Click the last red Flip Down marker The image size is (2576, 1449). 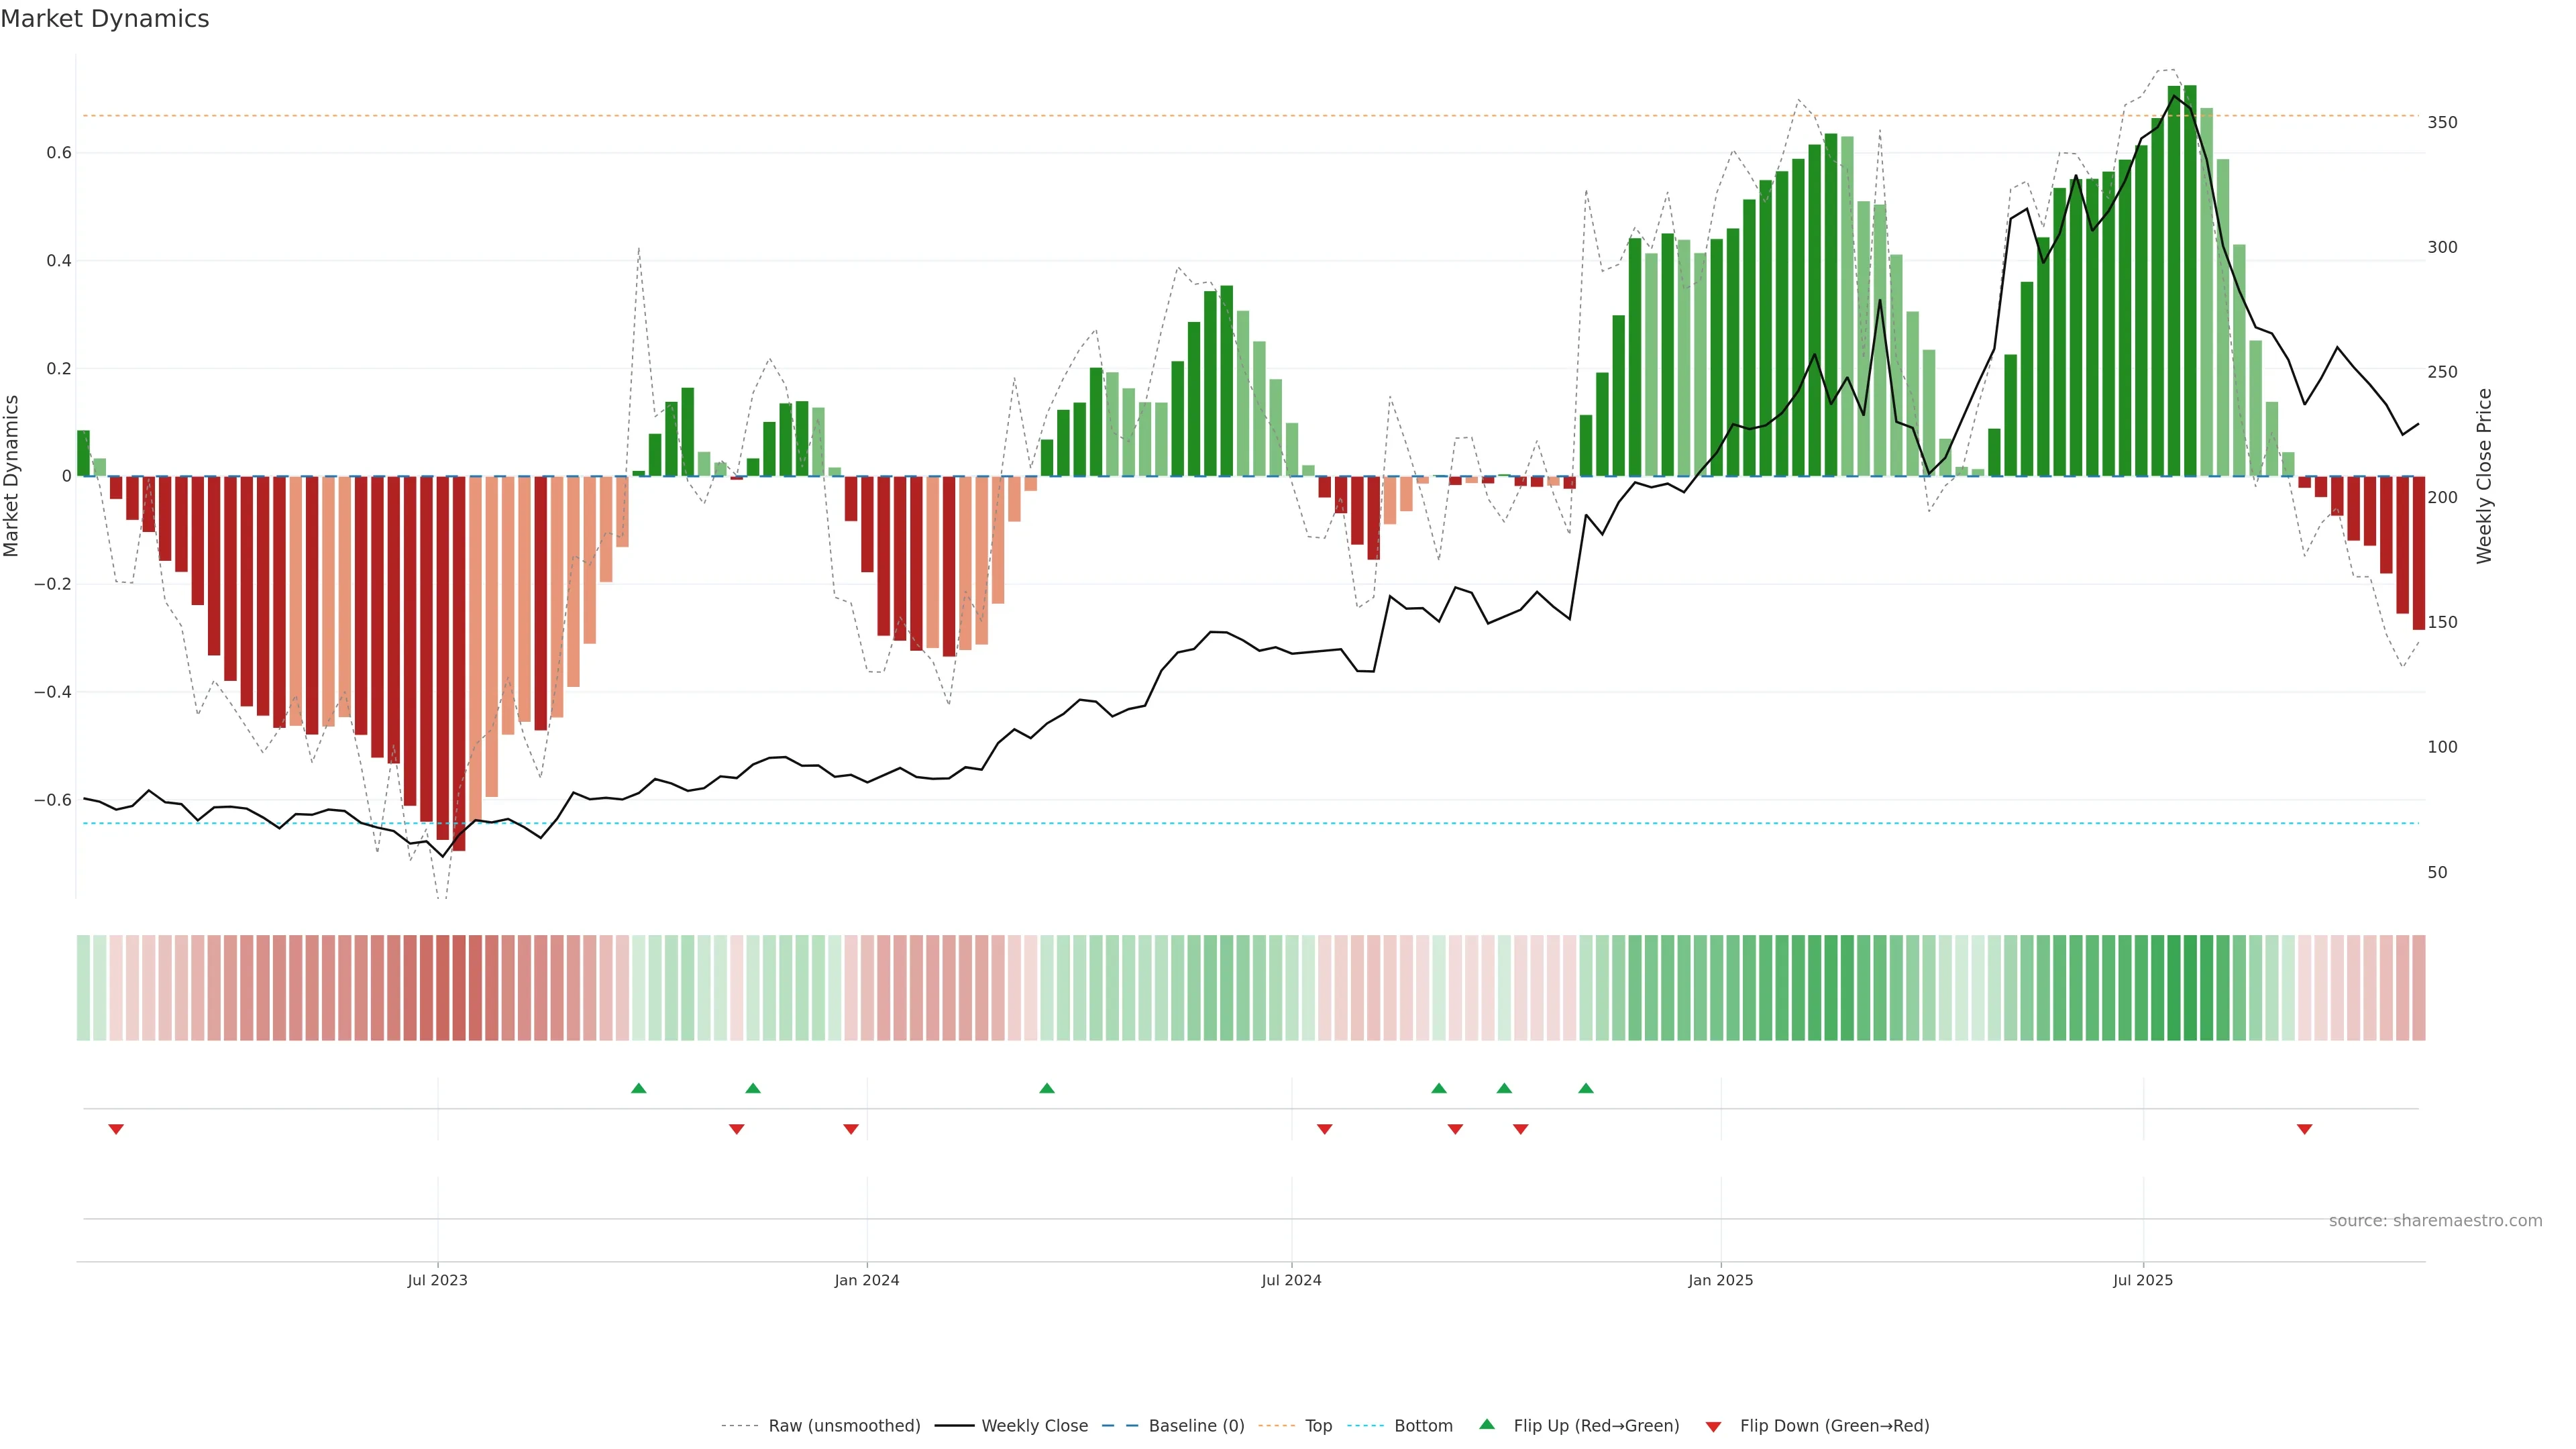tap(2304, 1129)
